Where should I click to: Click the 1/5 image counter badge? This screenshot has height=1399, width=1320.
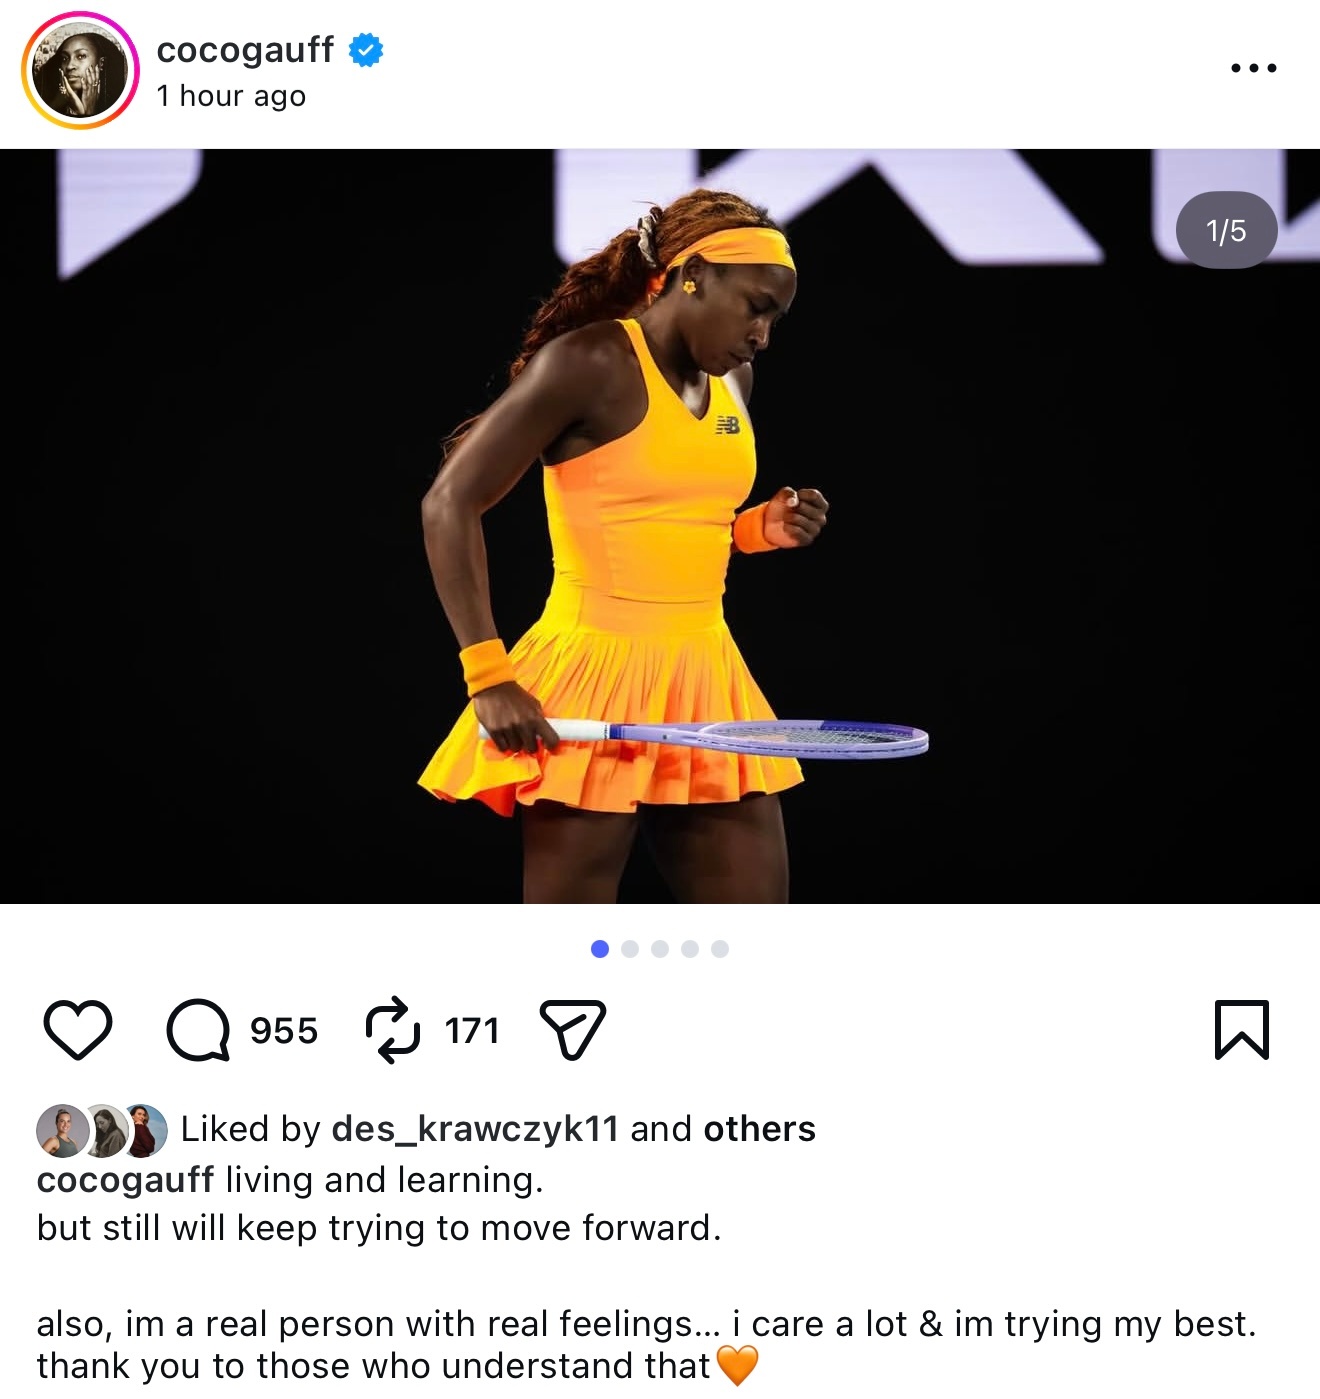[1226, 230]
